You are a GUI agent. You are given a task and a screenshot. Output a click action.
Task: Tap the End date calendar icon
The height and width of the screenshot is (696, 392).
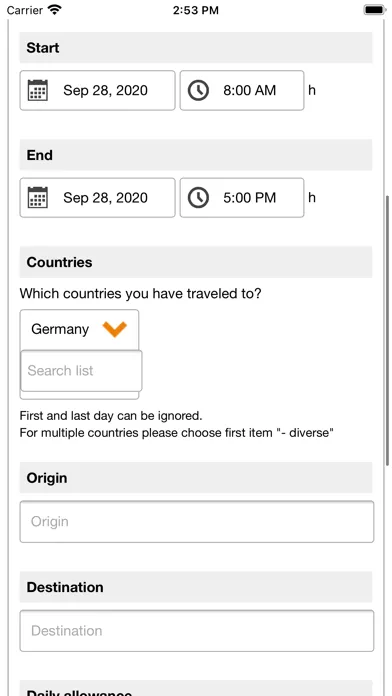point(38,198)
